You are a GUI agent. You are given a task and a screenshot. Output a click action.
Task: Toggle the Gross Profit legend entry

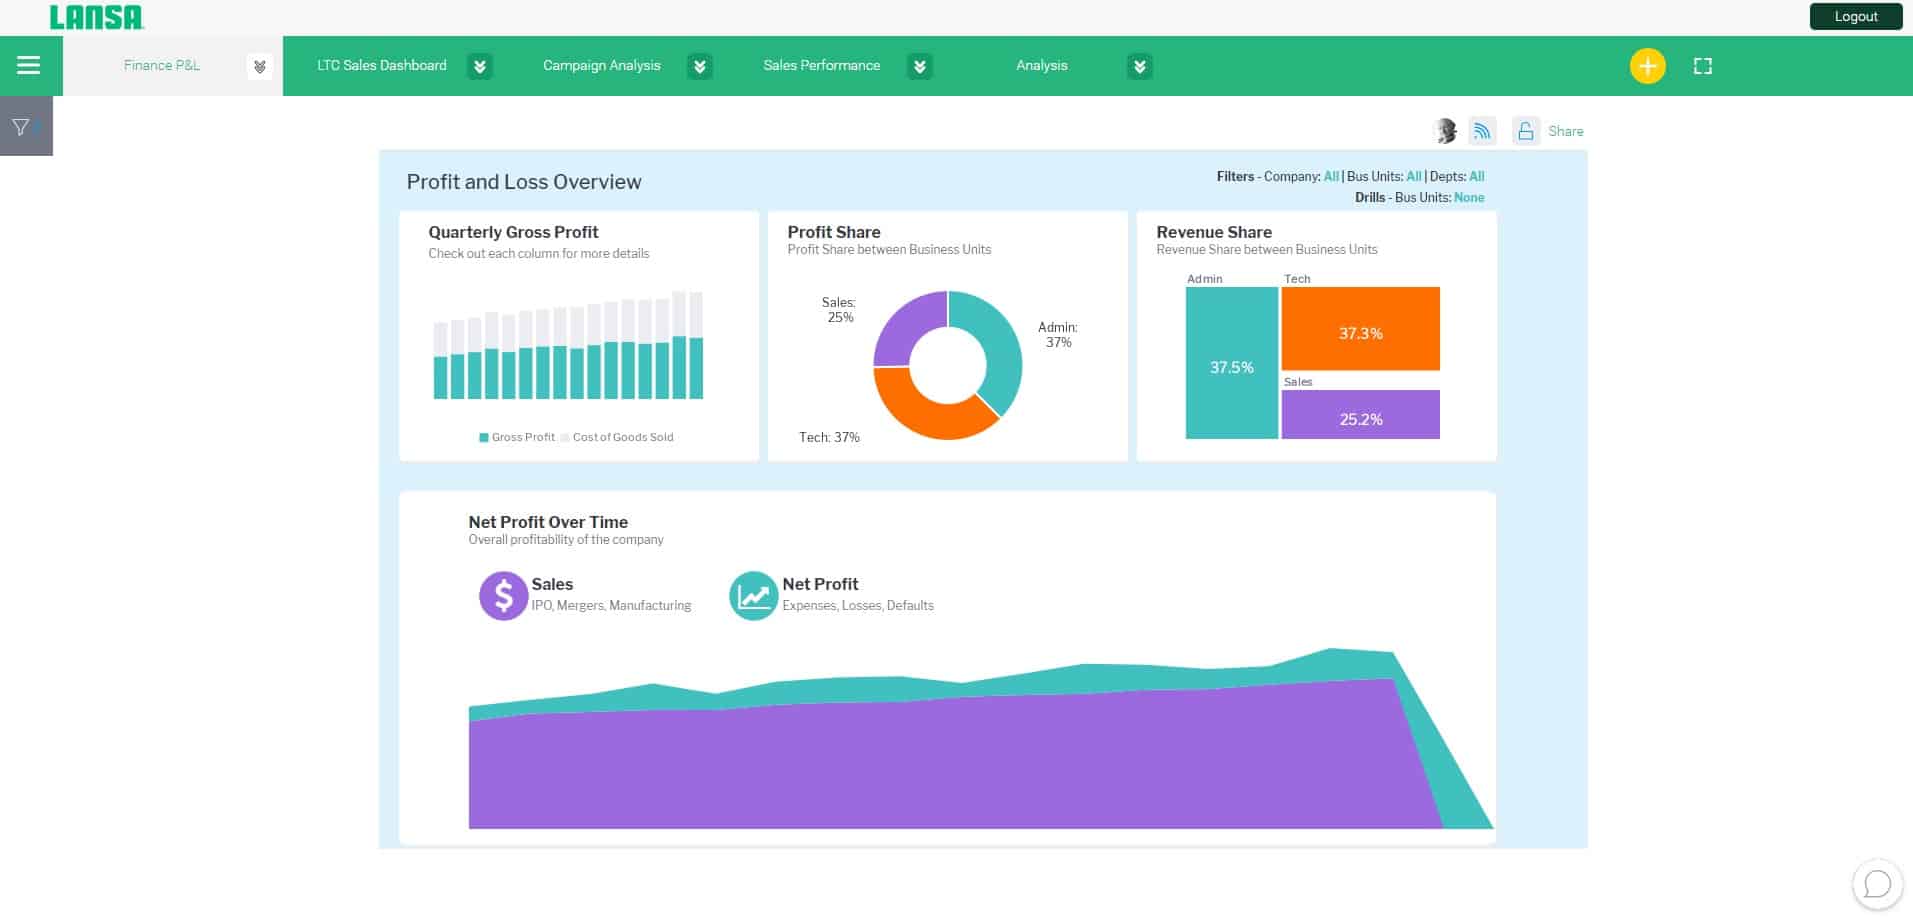pos(515,437)
